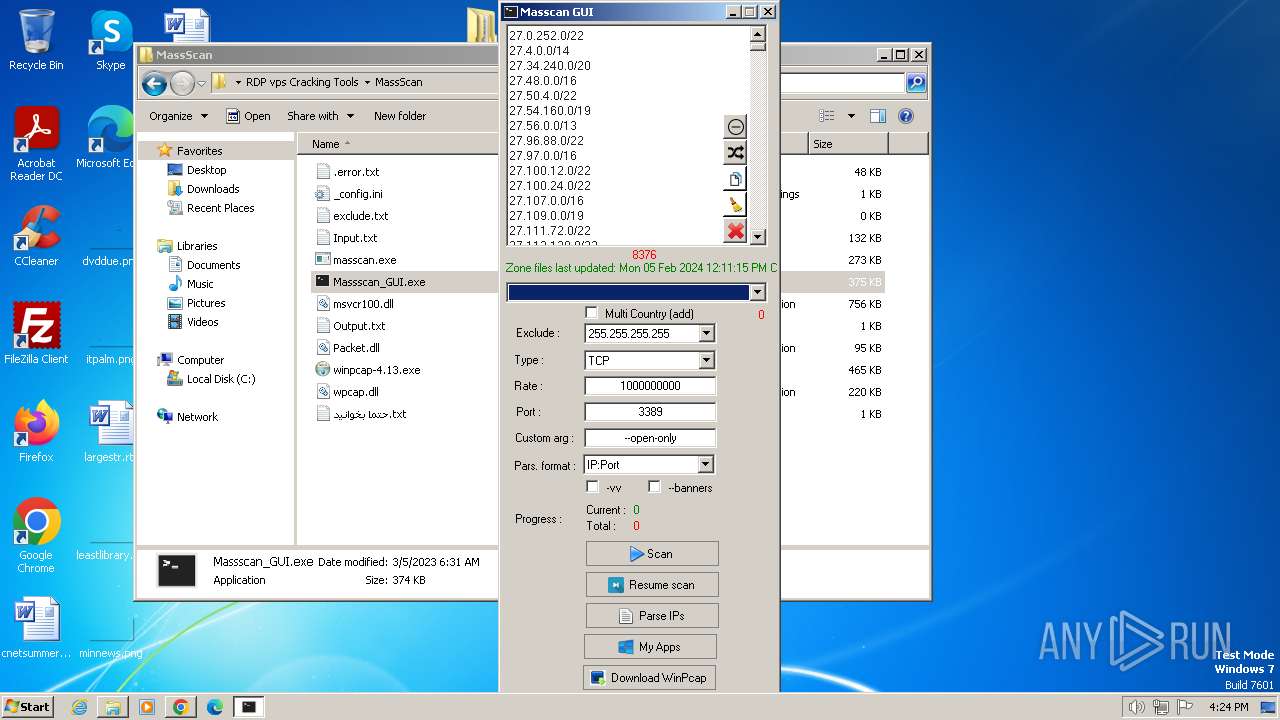Click the Rate input field
This screenshot has height=720, width=1280.
pyautogui.click(x=650, y=386)
